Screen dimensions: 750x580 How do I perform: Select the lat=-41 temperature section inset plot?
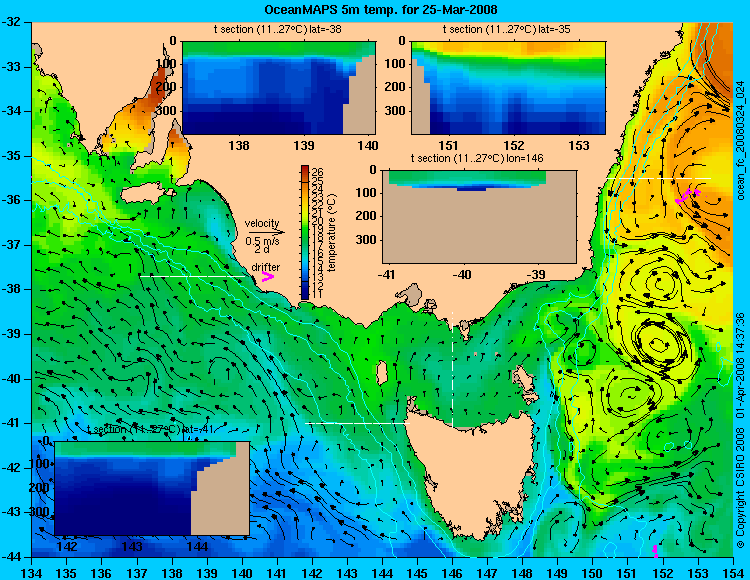pyautogui.click(x=152, y=488)
